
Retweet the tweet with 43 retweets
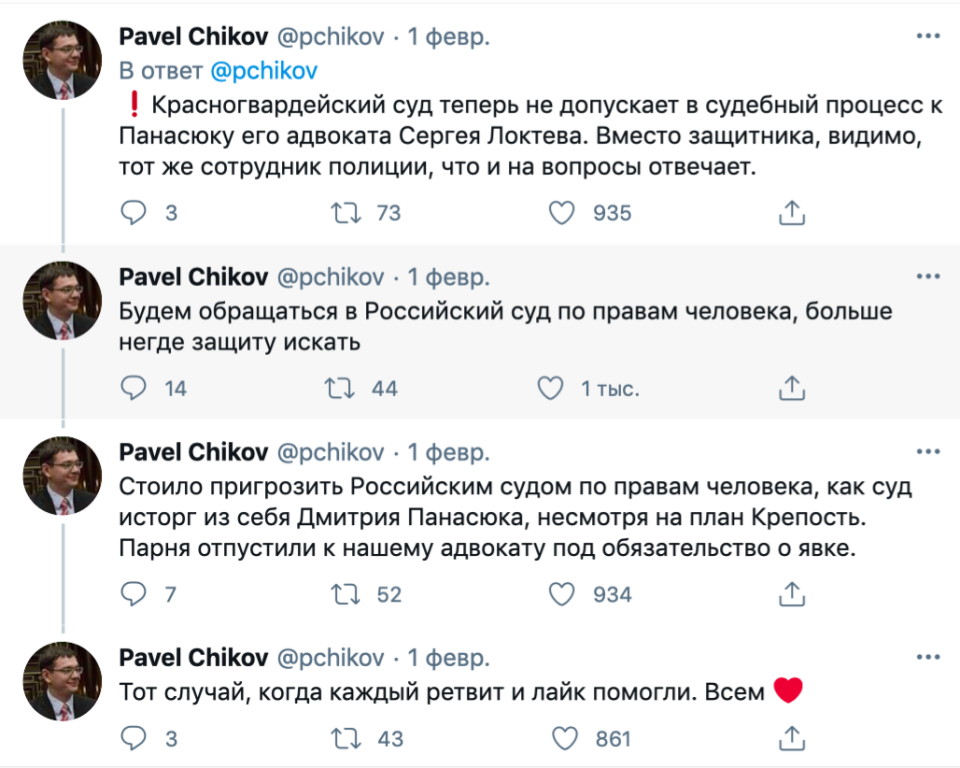(x=346, y=739)
